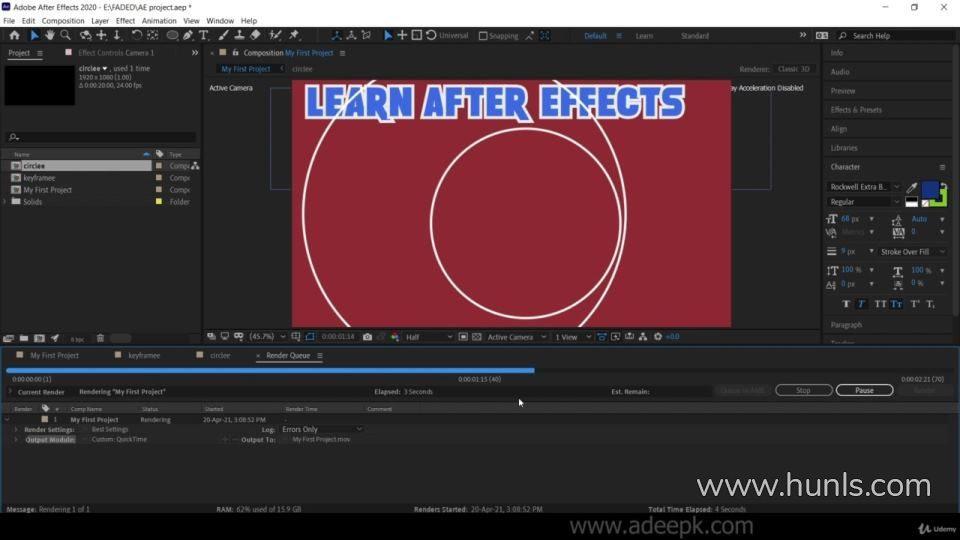Enable the Snapping checkbox
The image size is (960, 540).
point(483,36)
